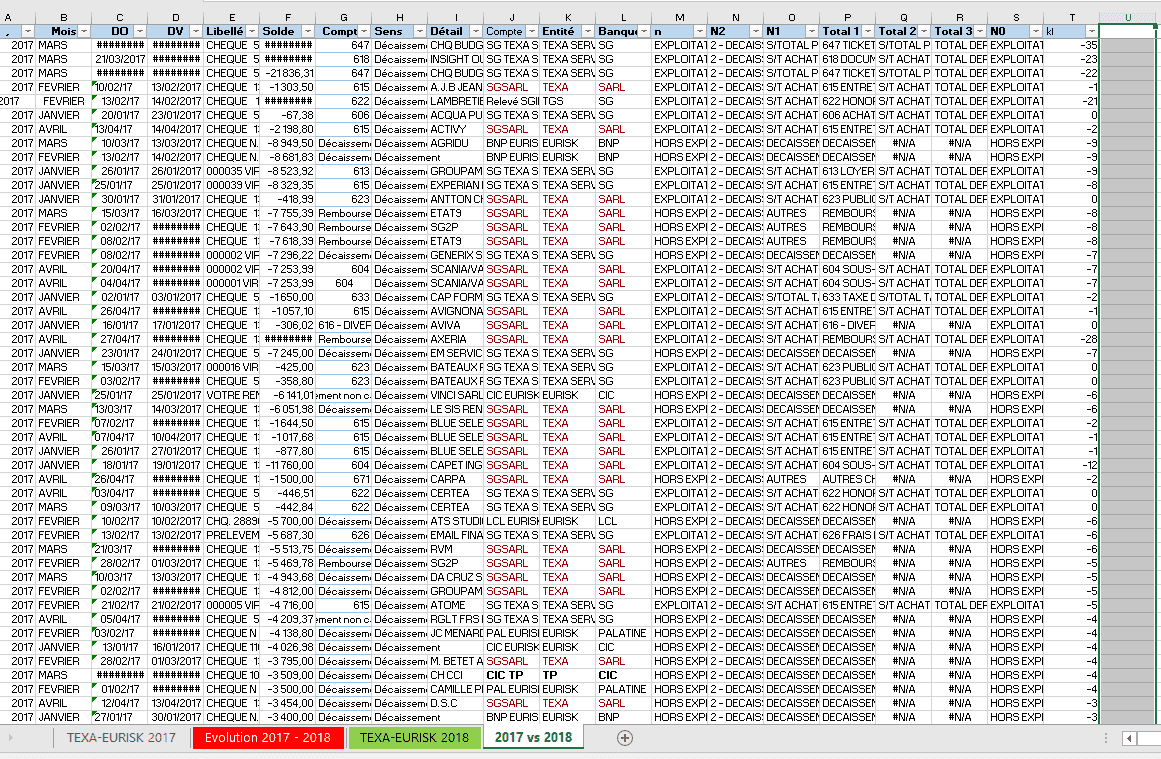Click the cell containing AVIVA
Viewport: 1161px width, 759px height.
455,325
